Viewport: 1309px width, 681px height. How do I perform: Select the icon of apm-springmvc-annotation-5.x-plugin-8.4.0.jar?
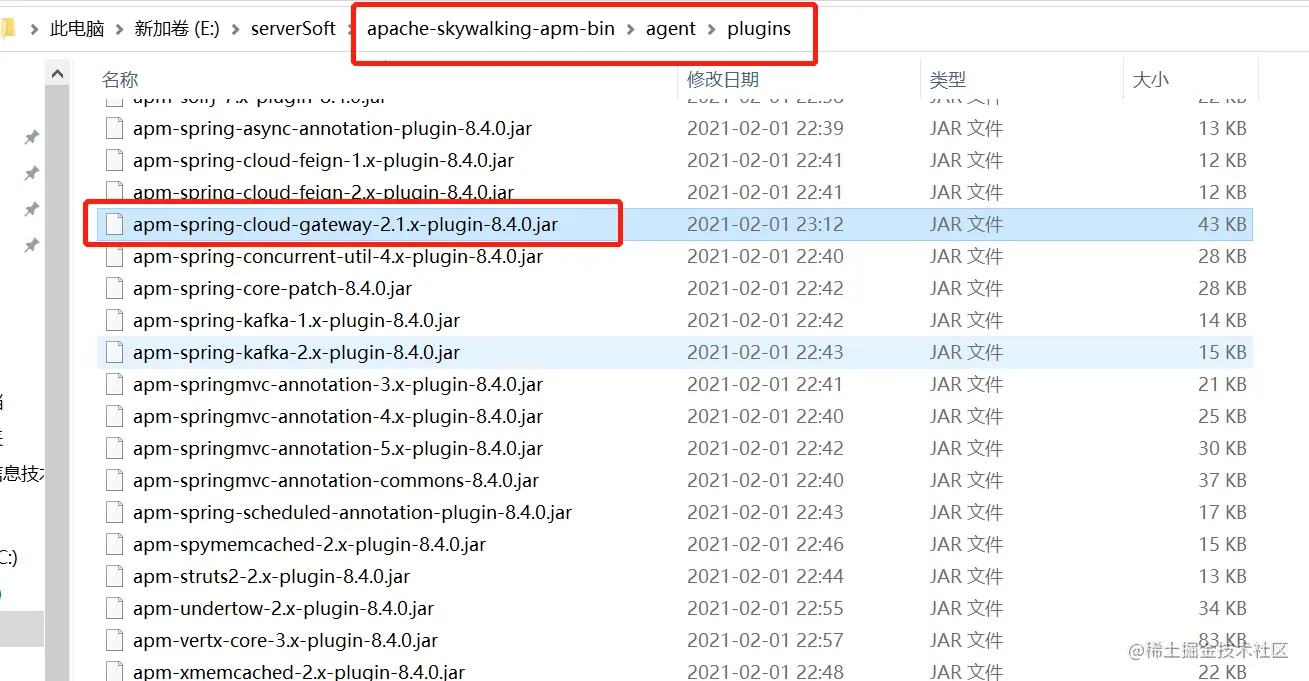(114, 448)
